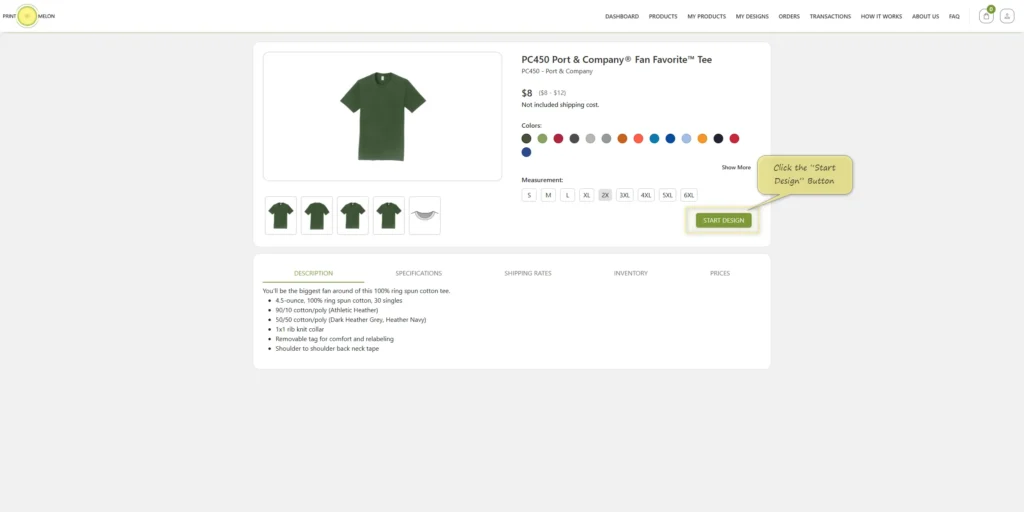Click 'Shoulder to shoulder back neck tape' bullet

[x=327, y=349]
